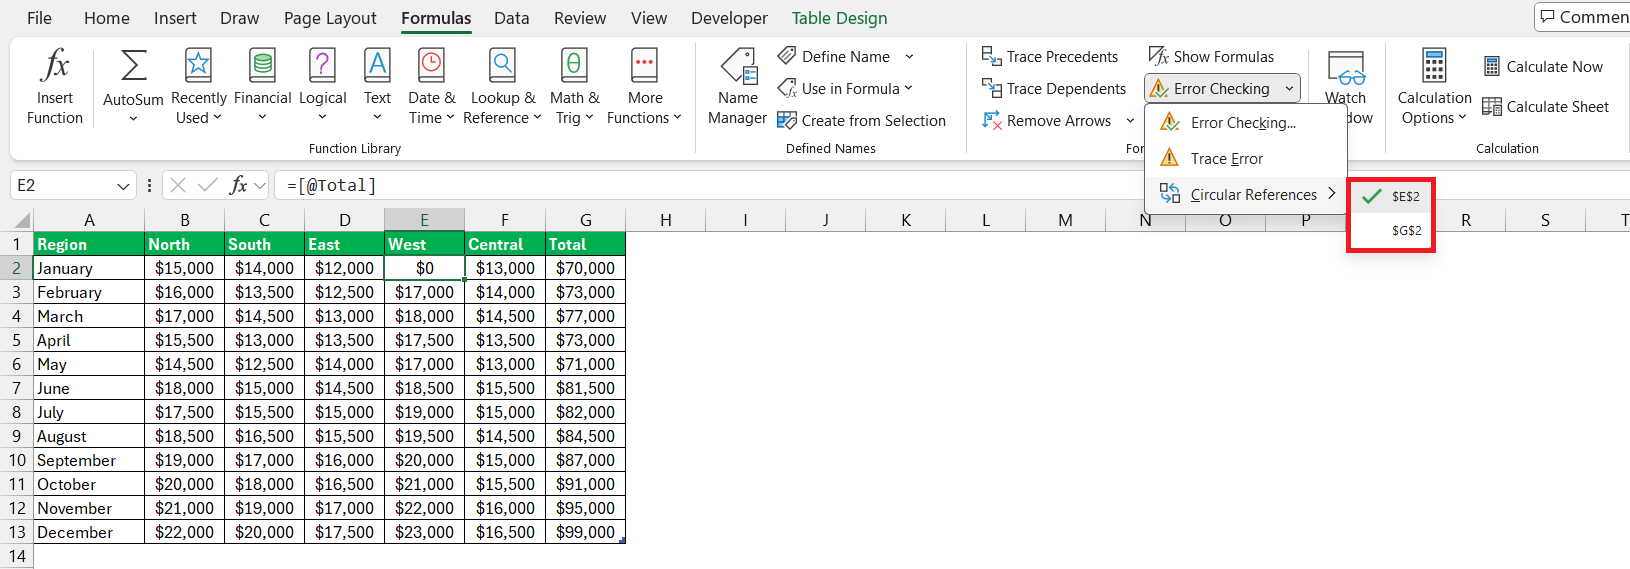Click the Define Name tag icon
Image resolution: width=1630 pixels, height=569 pixels.
point(787,56)
